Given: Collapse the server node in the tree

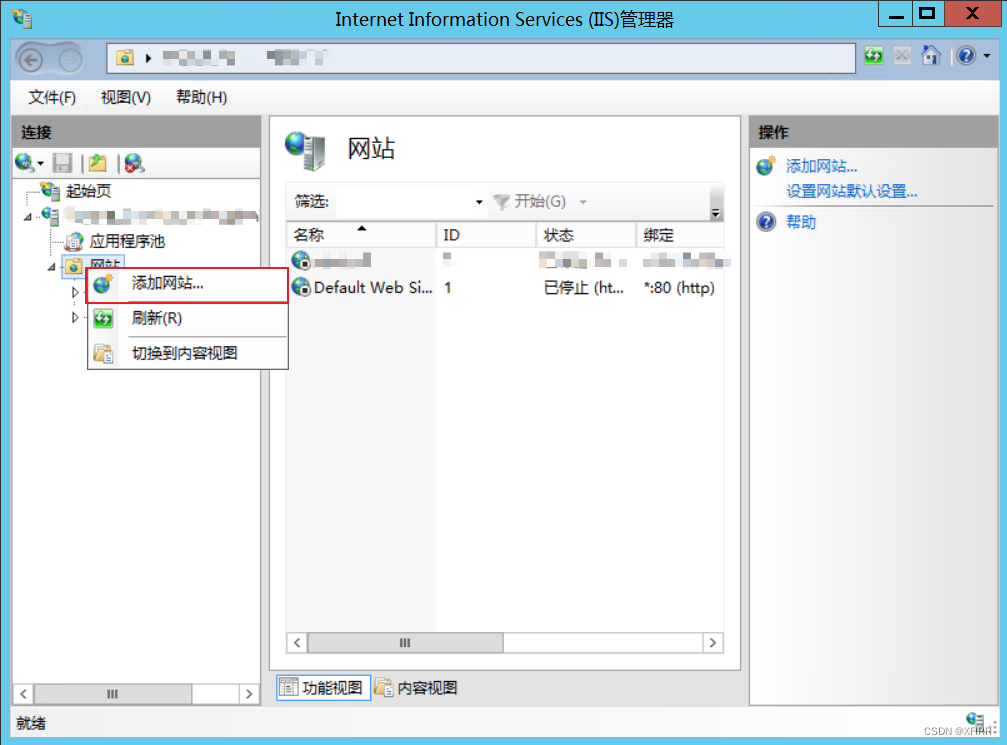Looking at the screenshot, I should pos(28,217).
